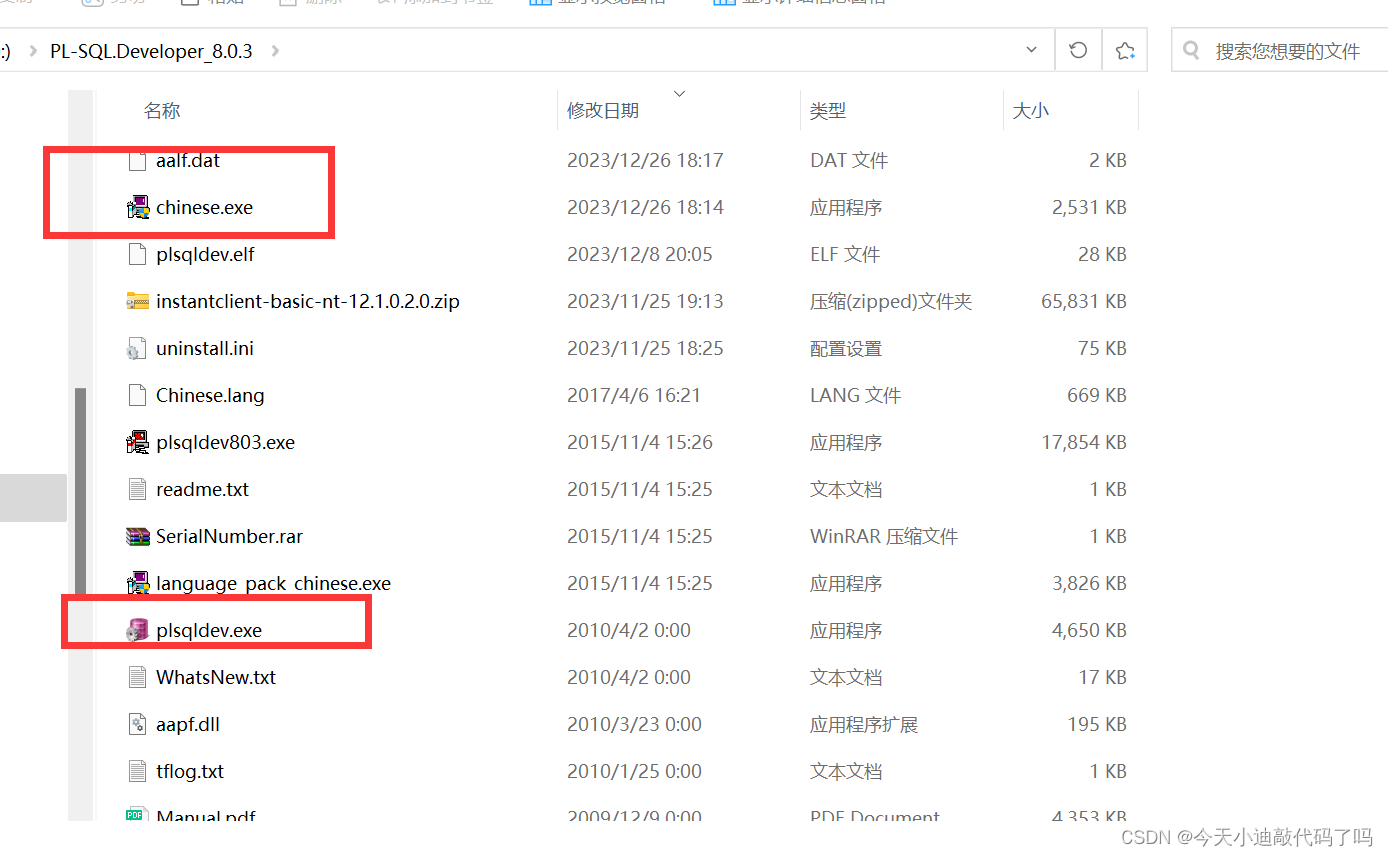Click the plsqldev.elf file icon
The height and width of the screenshot is (856, 1388).
(137, 254)
